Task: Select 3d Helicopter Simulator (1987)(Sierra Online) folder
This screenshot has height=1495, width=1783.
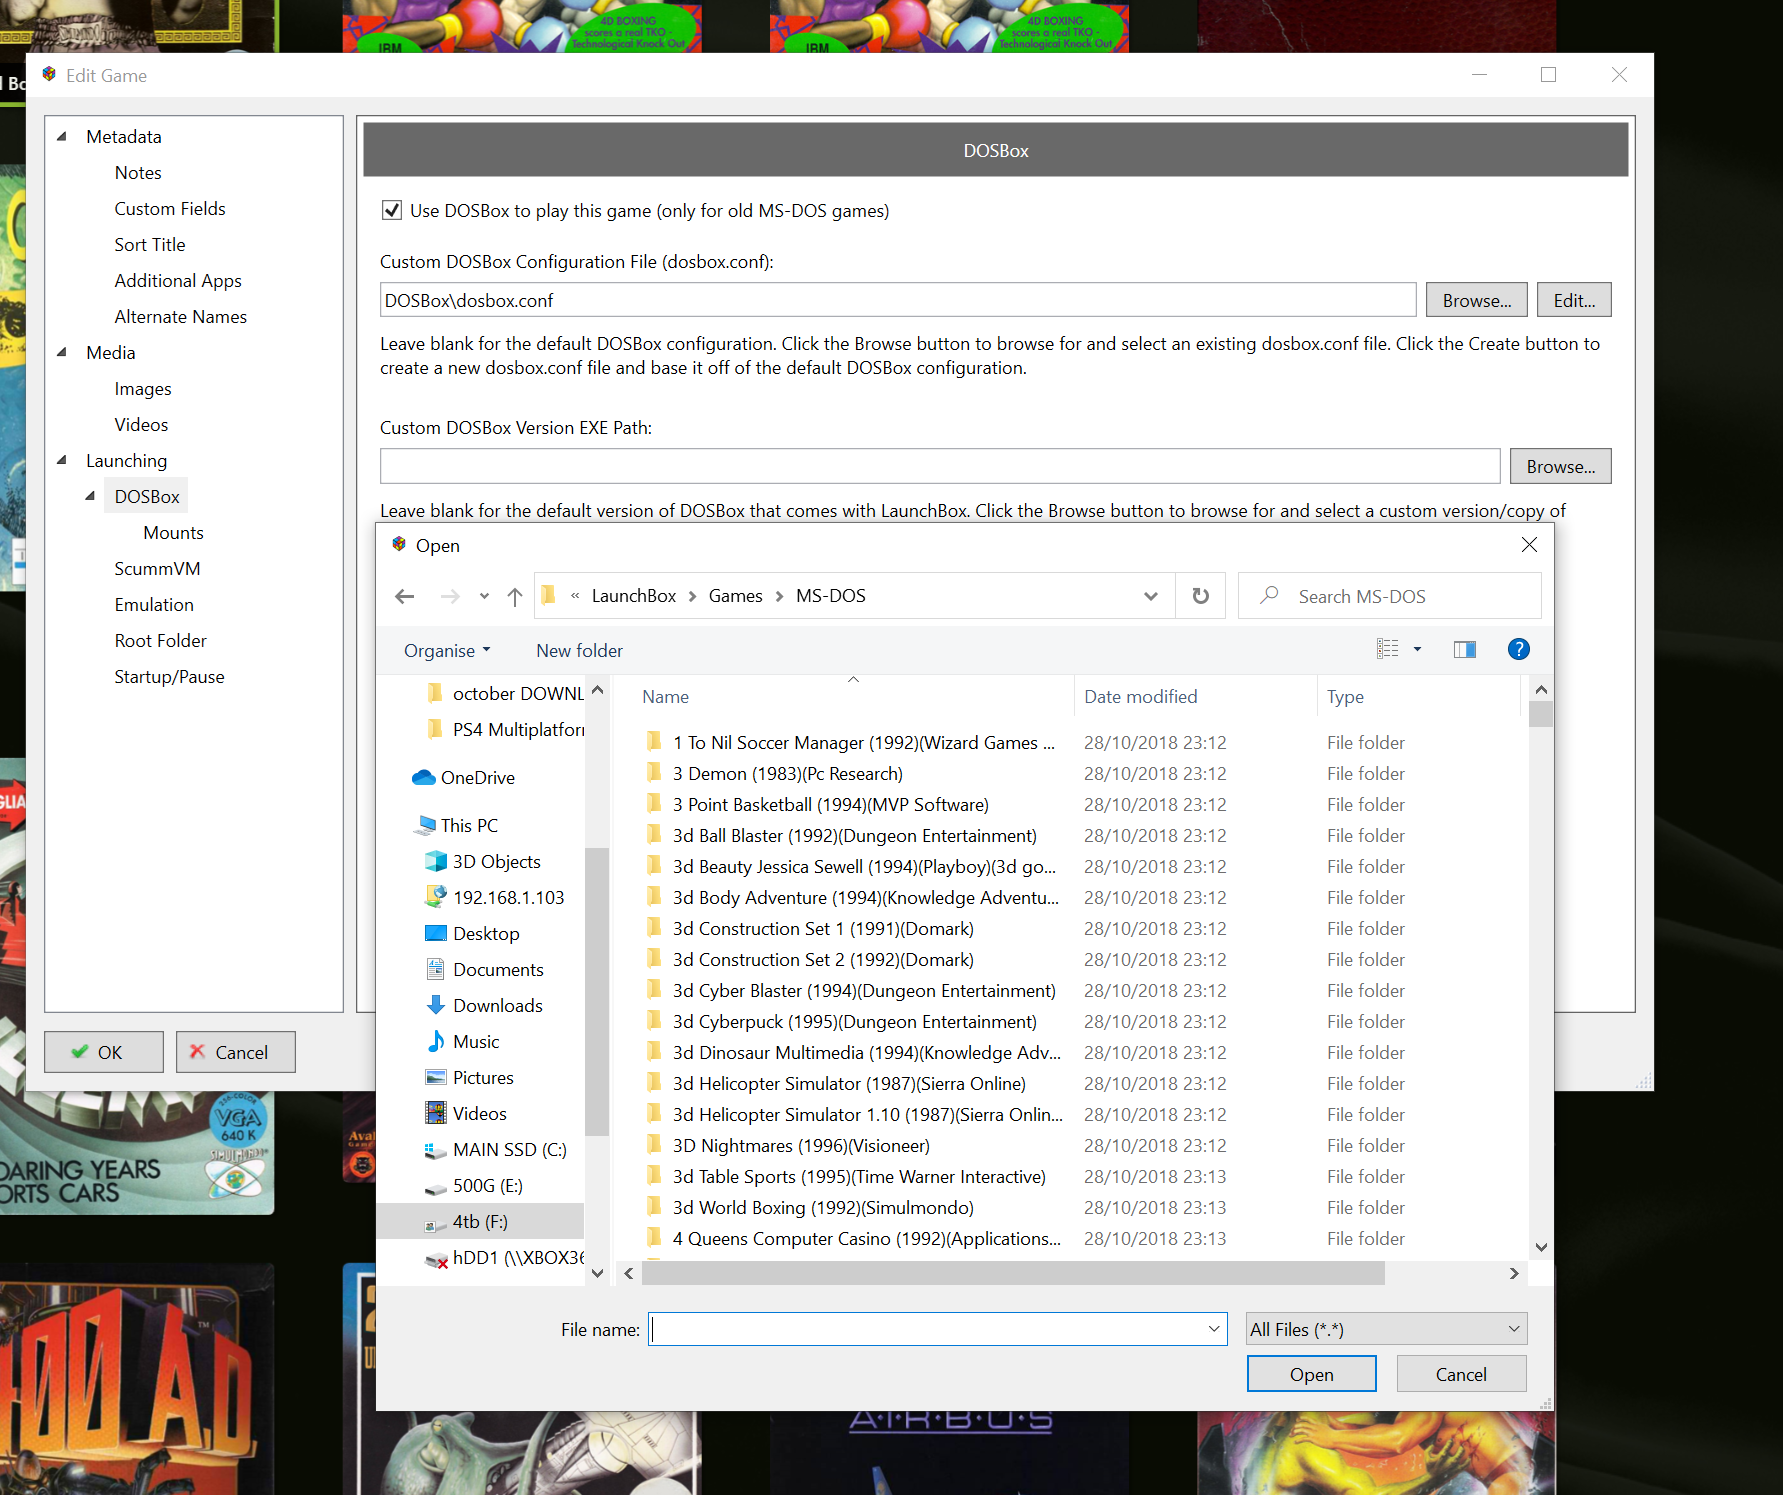Action: click(849, 1083)
